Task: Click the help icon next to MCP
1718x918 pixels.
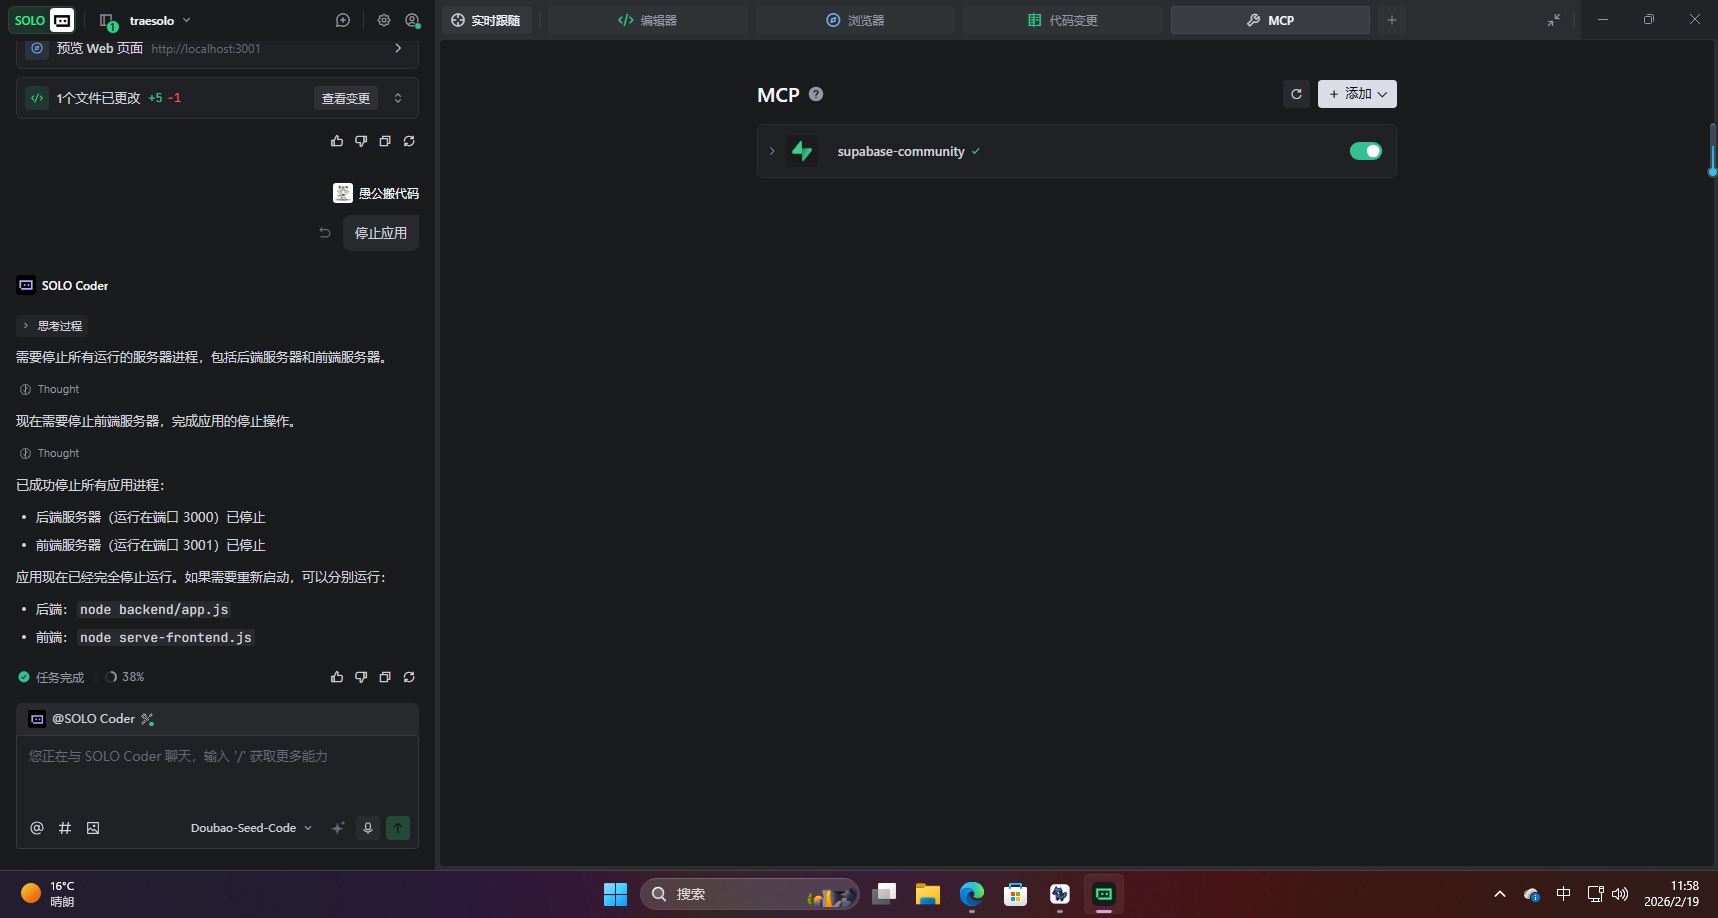Action: [x=816, y=94]
